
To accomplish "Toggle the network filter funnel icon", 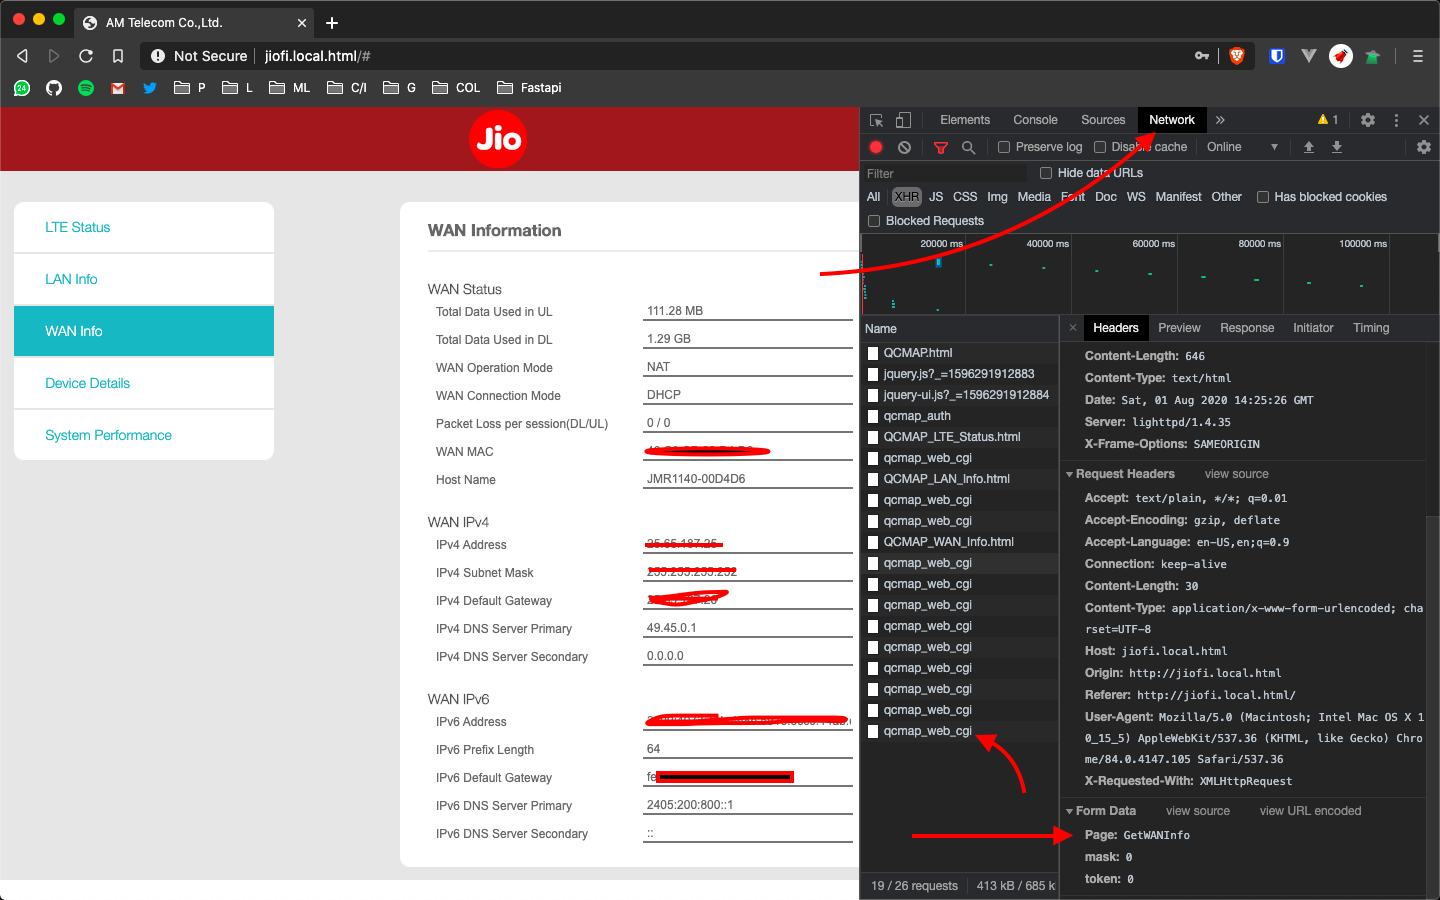I will (940, 147).
